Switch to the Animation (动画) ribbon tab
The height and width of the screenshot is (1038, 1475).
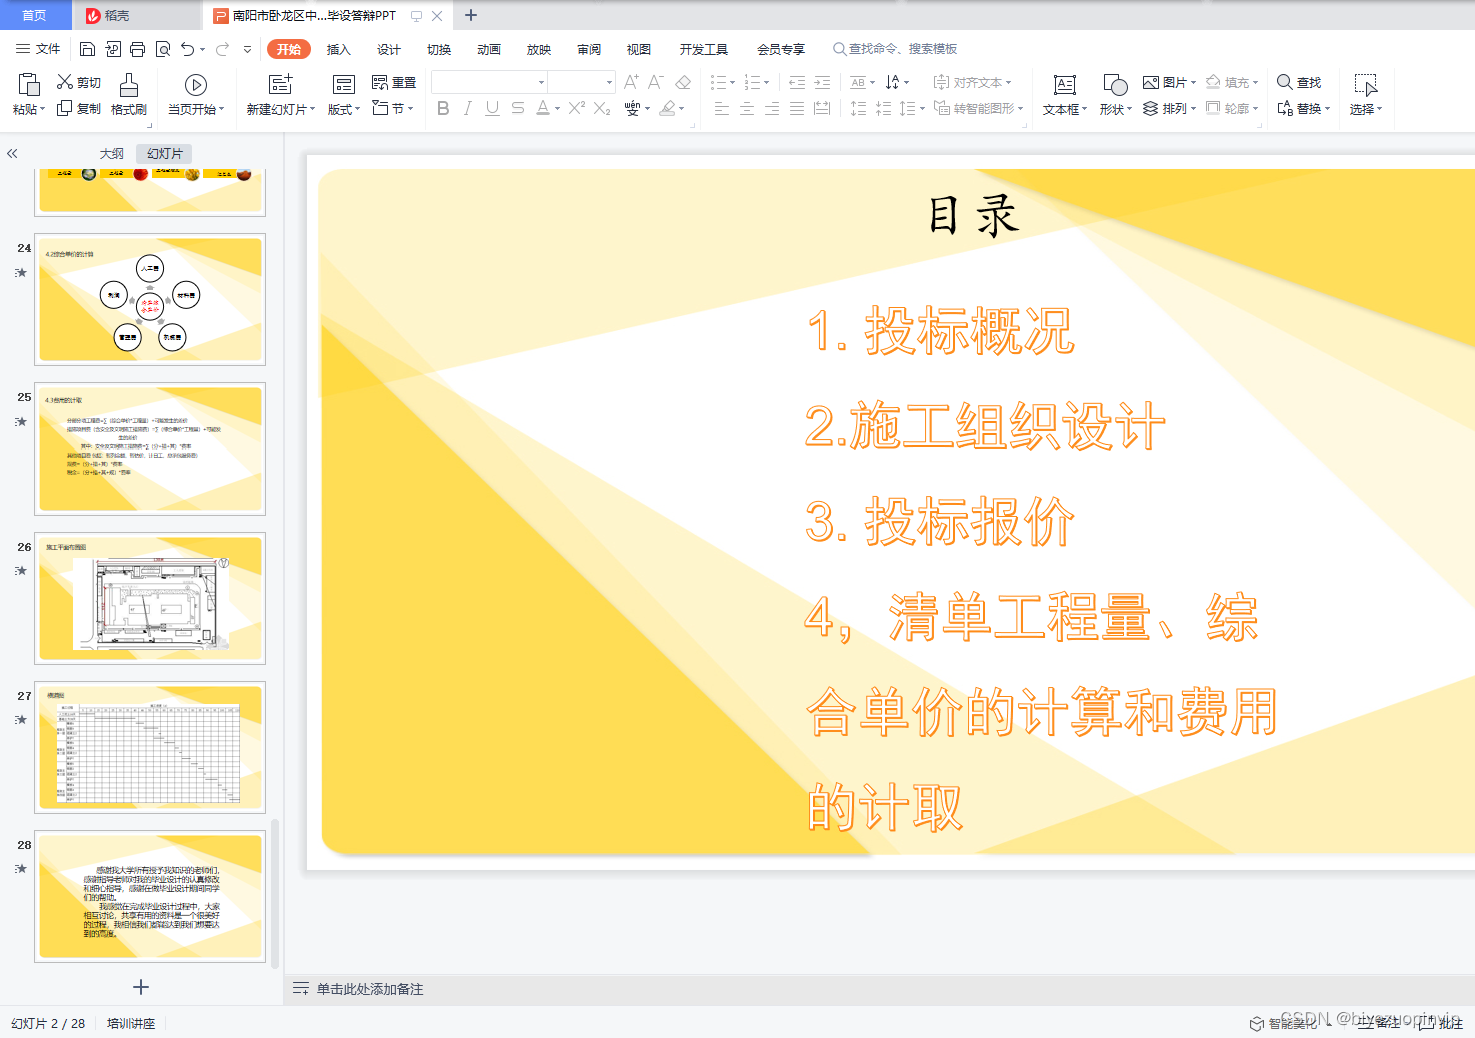[489, 49]
